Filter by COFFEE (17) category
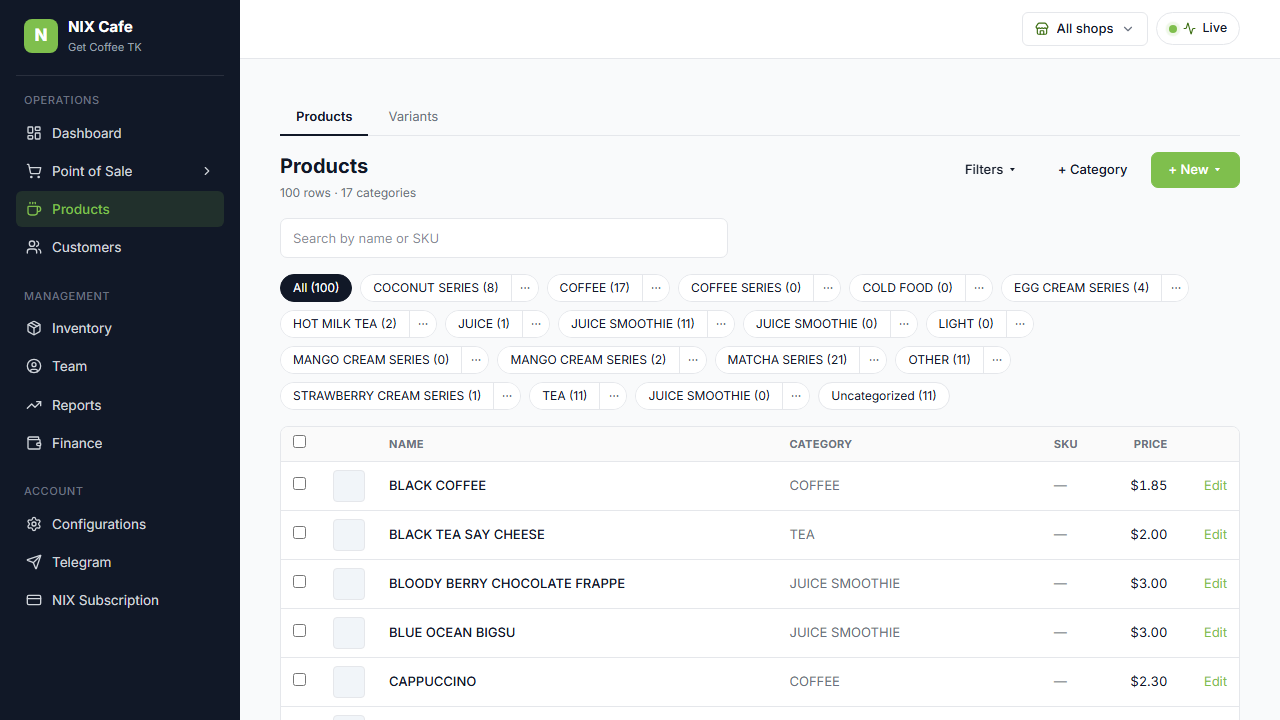The width and height of the screenshot is (1280, 720). [x=595, y=288]
